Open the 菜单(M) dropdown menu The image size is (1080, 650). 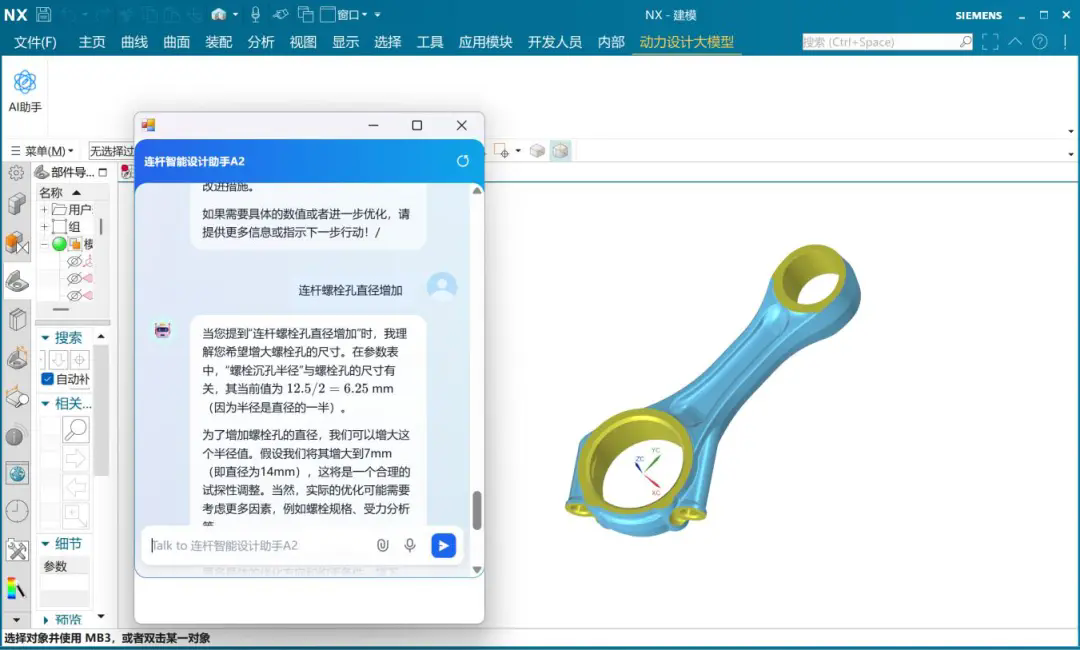(43, 151)
